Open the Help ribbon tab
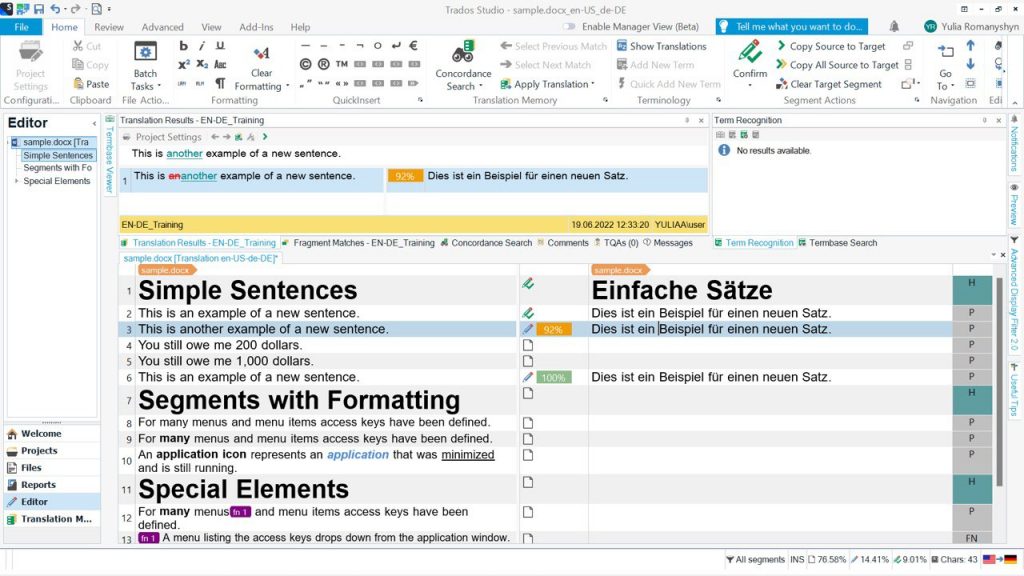 coord(300,27)
